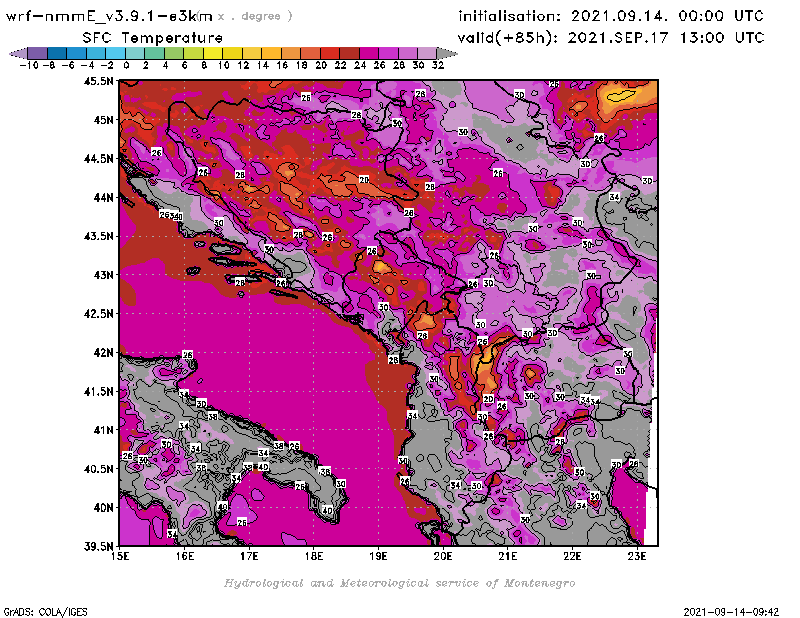
Task: Select the gray above-32 legend arrow
Action: tap(446, 53)
